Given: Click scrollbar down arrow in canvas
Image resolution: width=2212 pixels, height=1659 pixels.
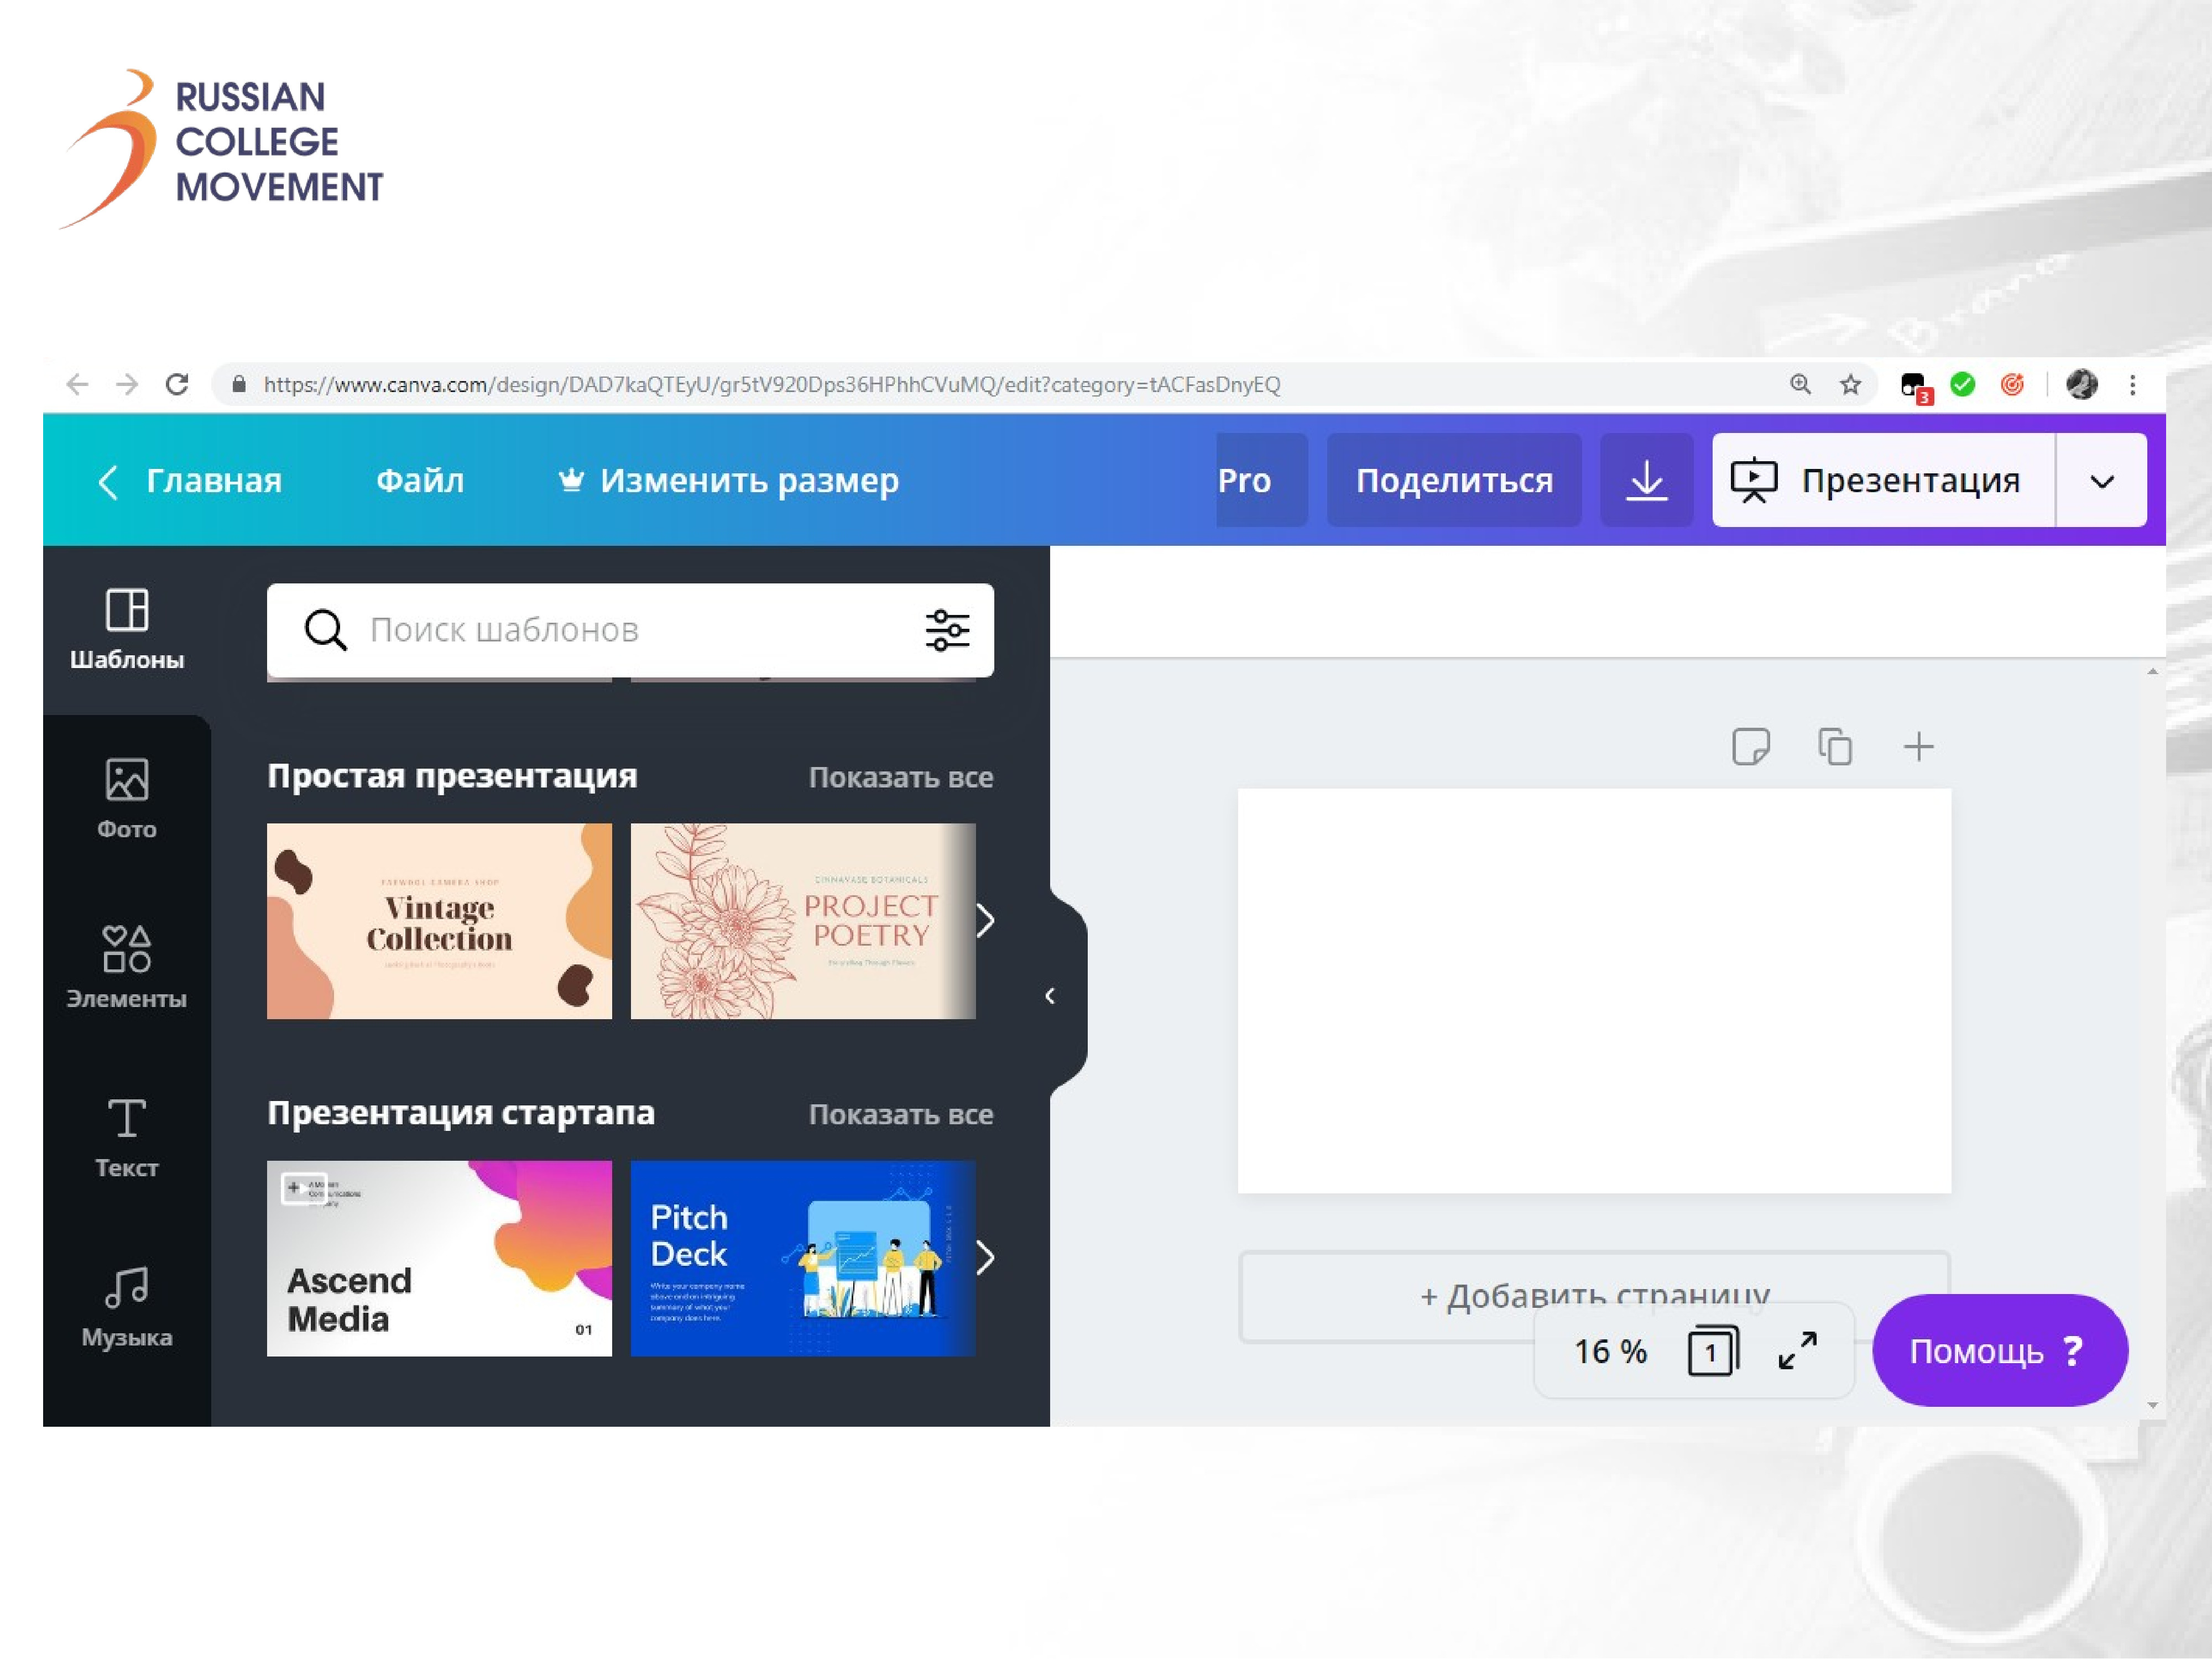Looking at the screenshot, I should pyautogui.click(x=2152, y=1405).
